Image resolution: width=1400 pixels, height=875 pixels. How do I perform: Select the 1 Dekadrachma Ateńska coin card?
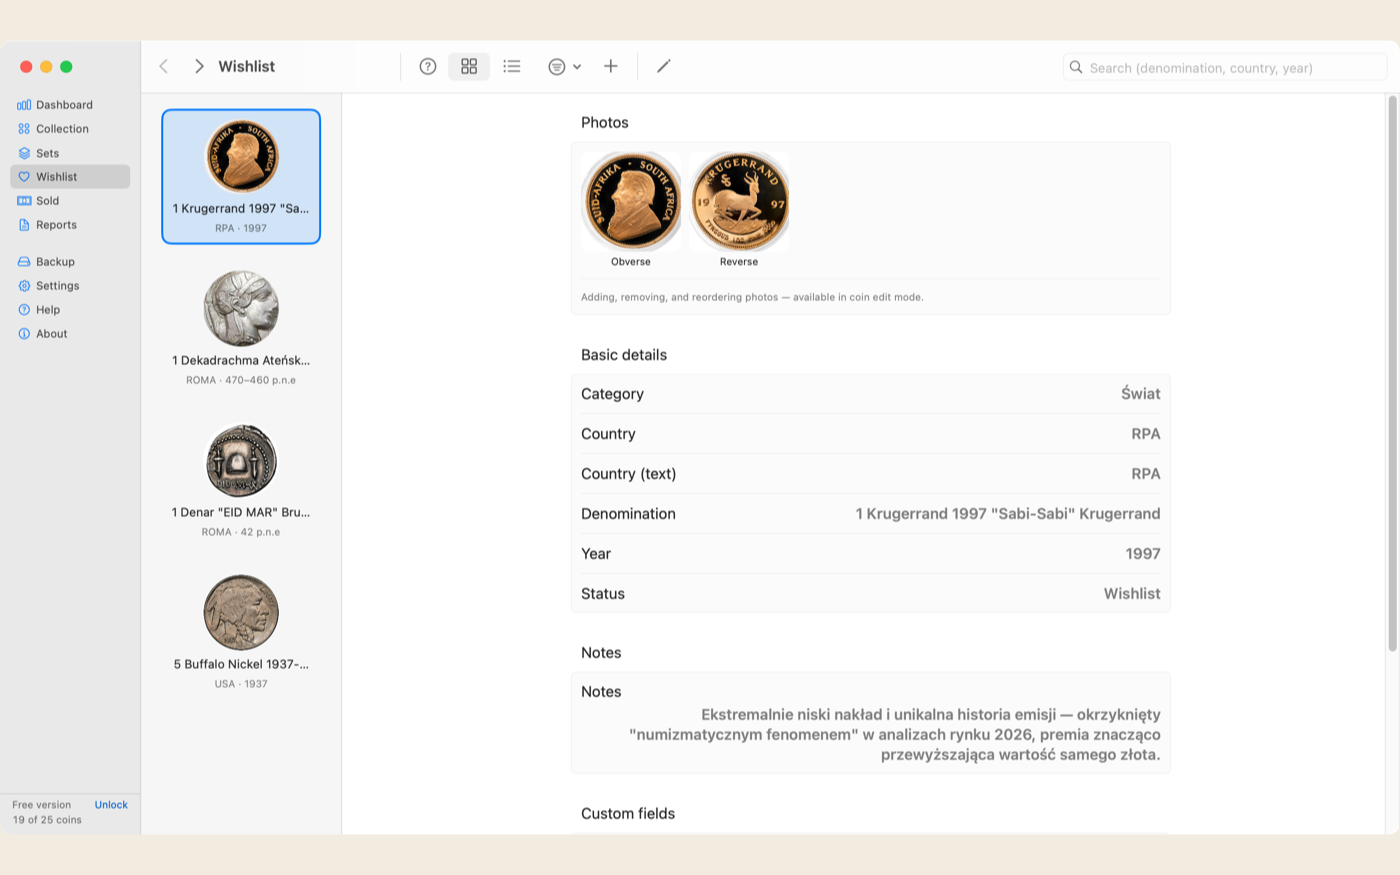pos(241,328)
